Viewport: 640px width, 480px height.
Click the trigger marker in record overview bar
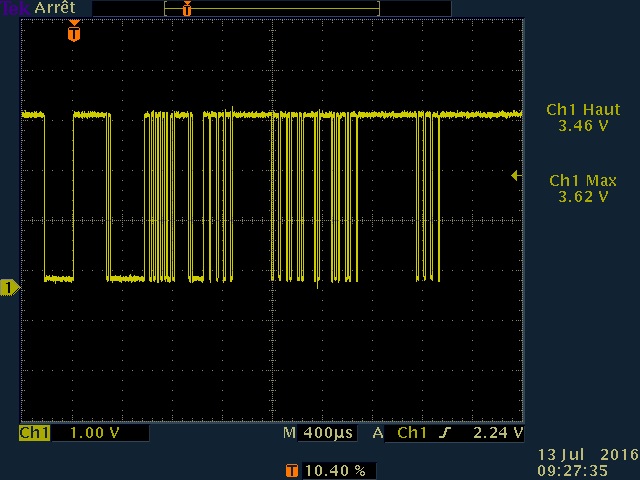[x=187, y=9]
